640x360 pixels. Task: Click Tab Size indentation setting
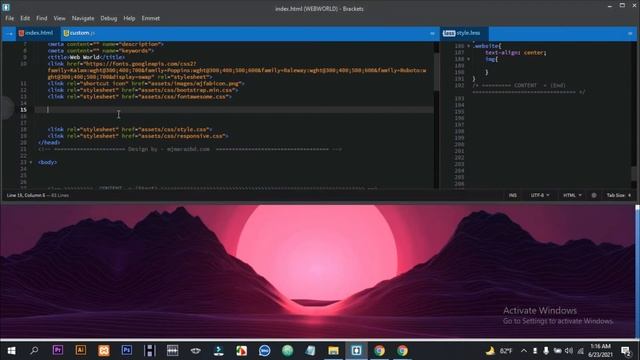(x=619, y=196)
